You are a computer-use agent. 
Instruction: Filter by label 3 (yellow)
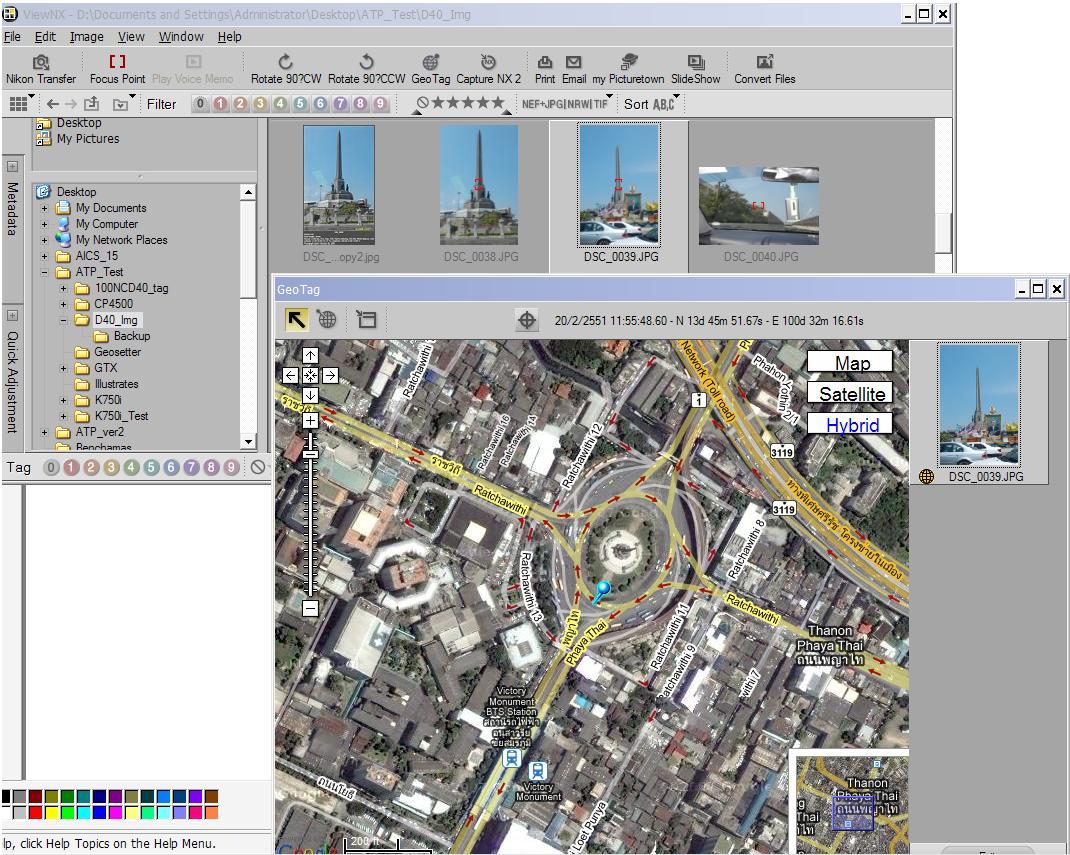260,104
